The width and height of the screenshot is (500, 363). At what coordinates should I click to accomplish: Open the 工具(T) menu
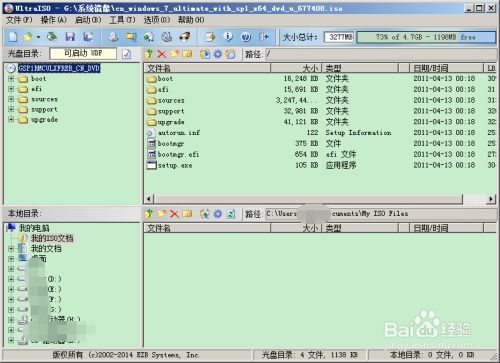122,20
